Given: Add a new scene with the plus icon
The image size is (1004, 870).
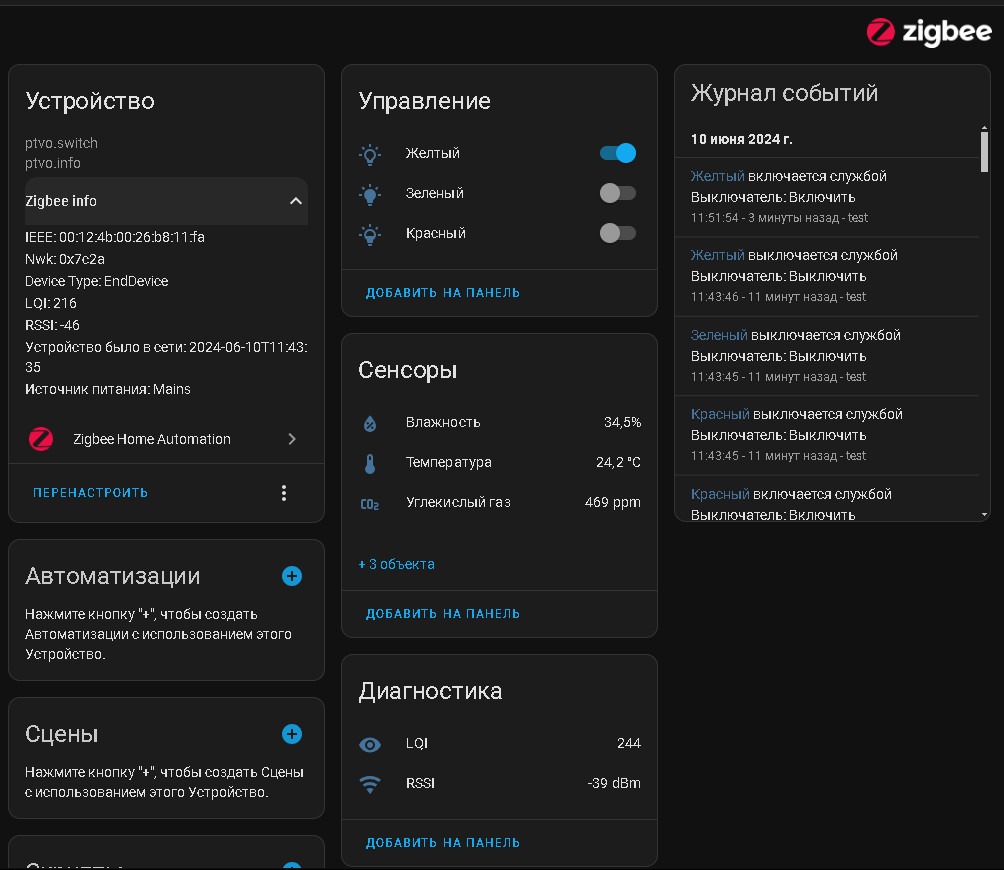Looking at the screenshot, I should [292, 734].
